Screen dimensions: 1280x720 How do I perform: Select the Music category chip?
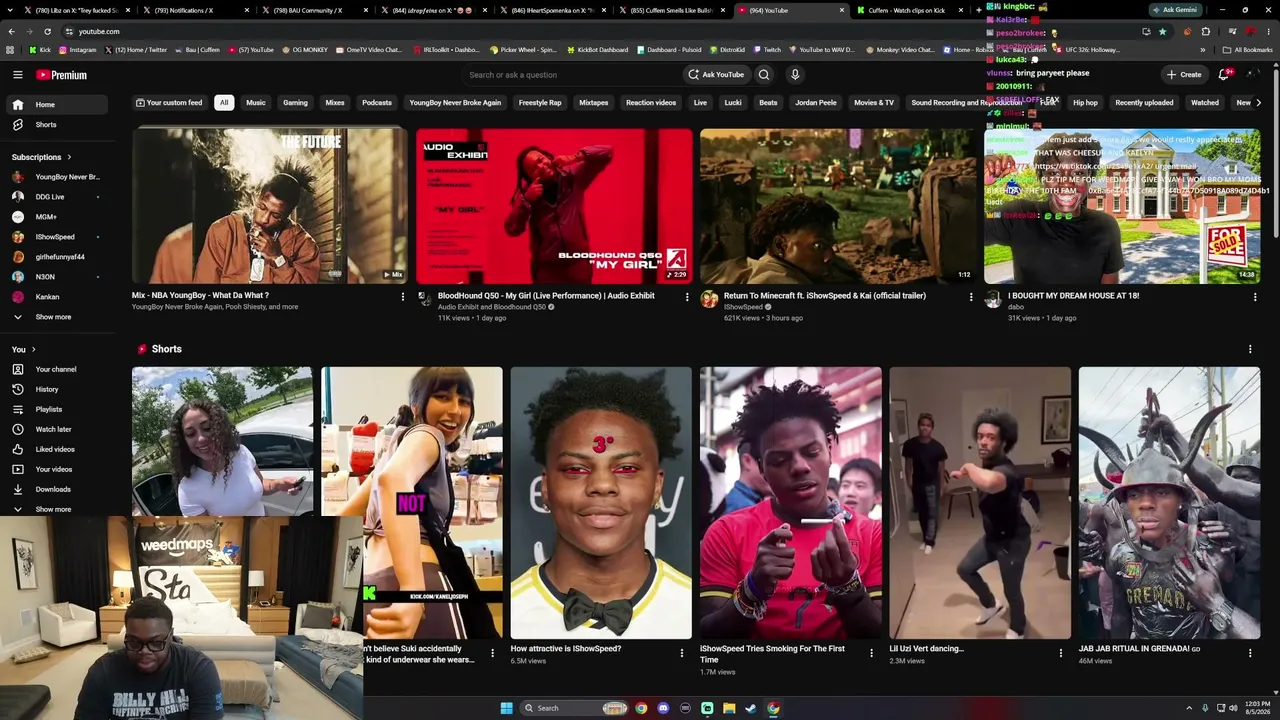(x=256, y=103)
